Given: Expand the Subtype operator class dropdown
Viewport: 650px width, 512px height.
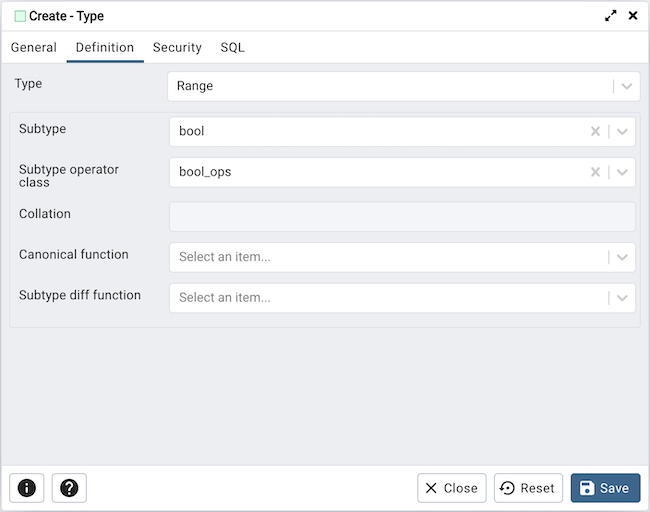Looking at the screenshot, I should 622,172.
